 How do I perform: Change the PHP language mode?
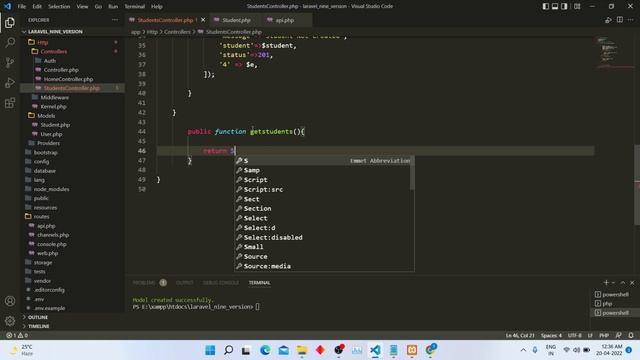604,335
